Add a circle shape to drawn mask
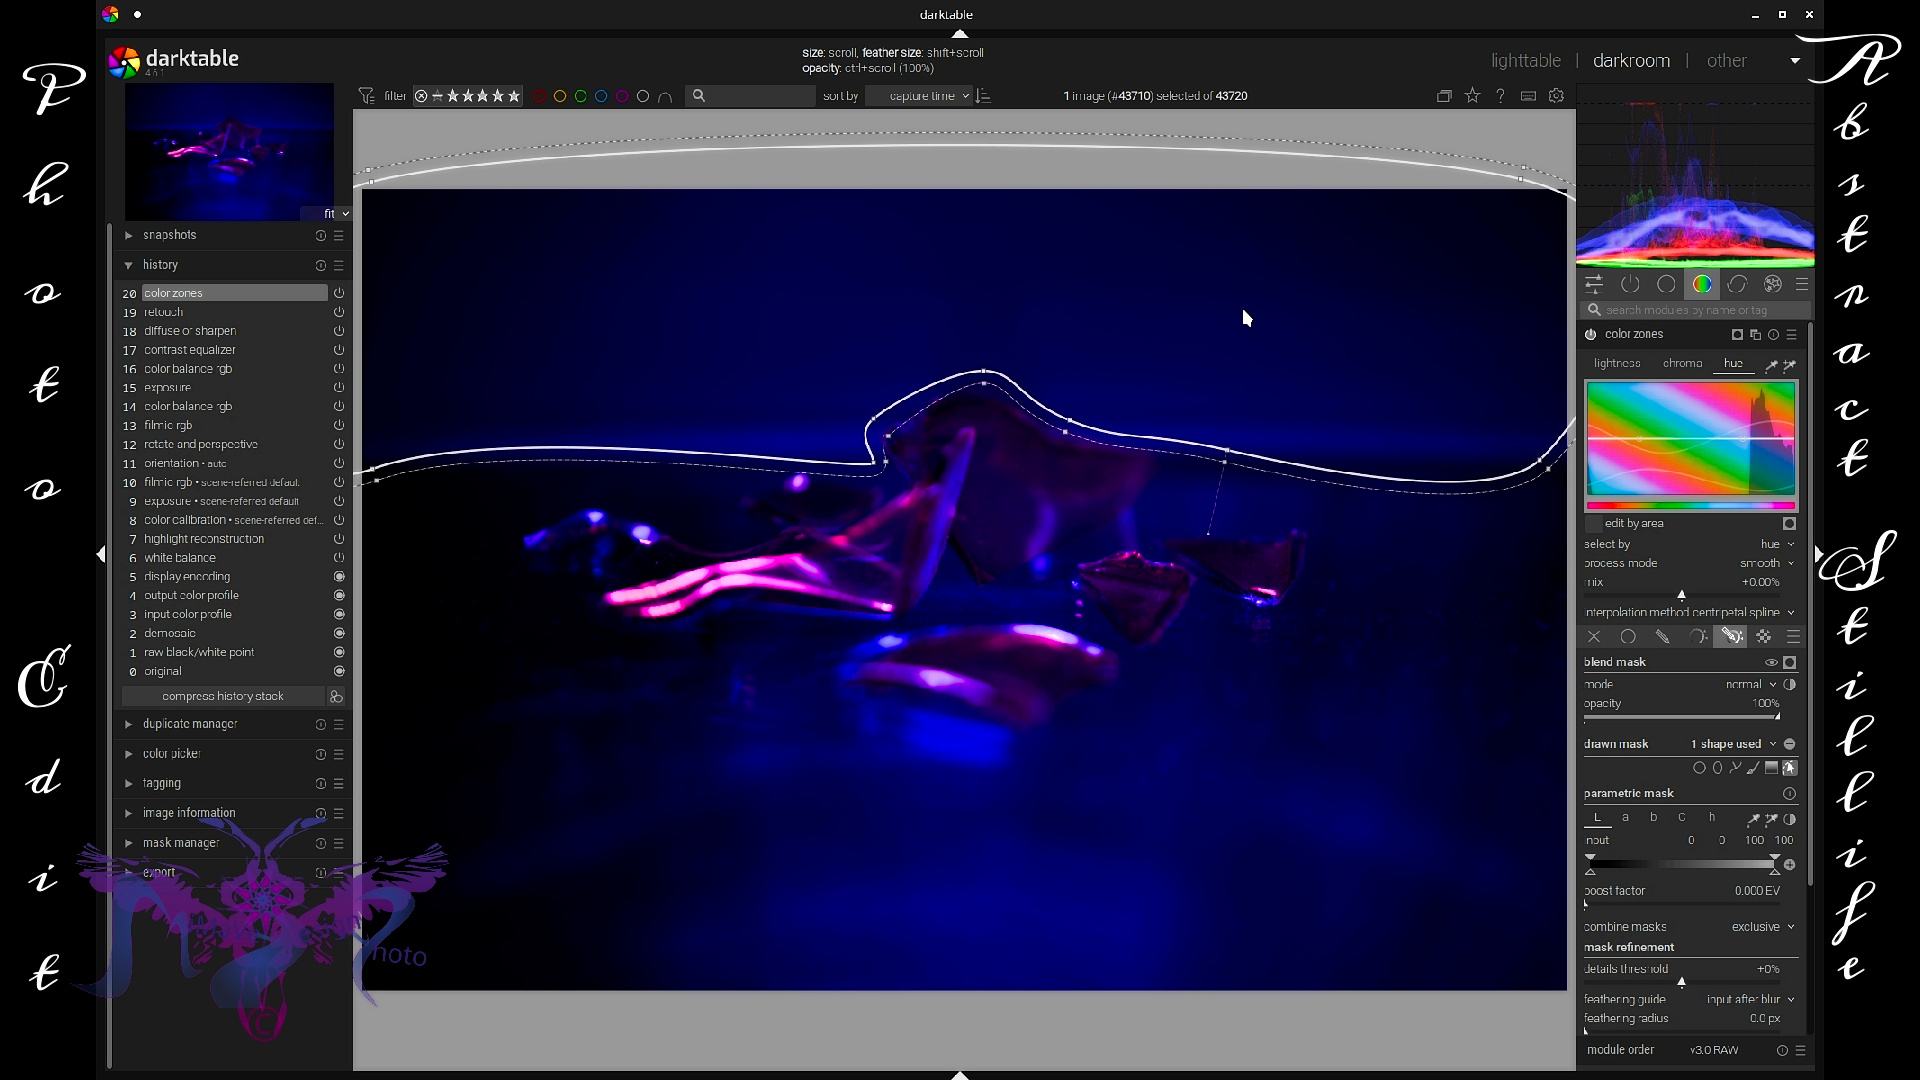Viewport: 1920px width, 1080px height. pos(1699,768)
